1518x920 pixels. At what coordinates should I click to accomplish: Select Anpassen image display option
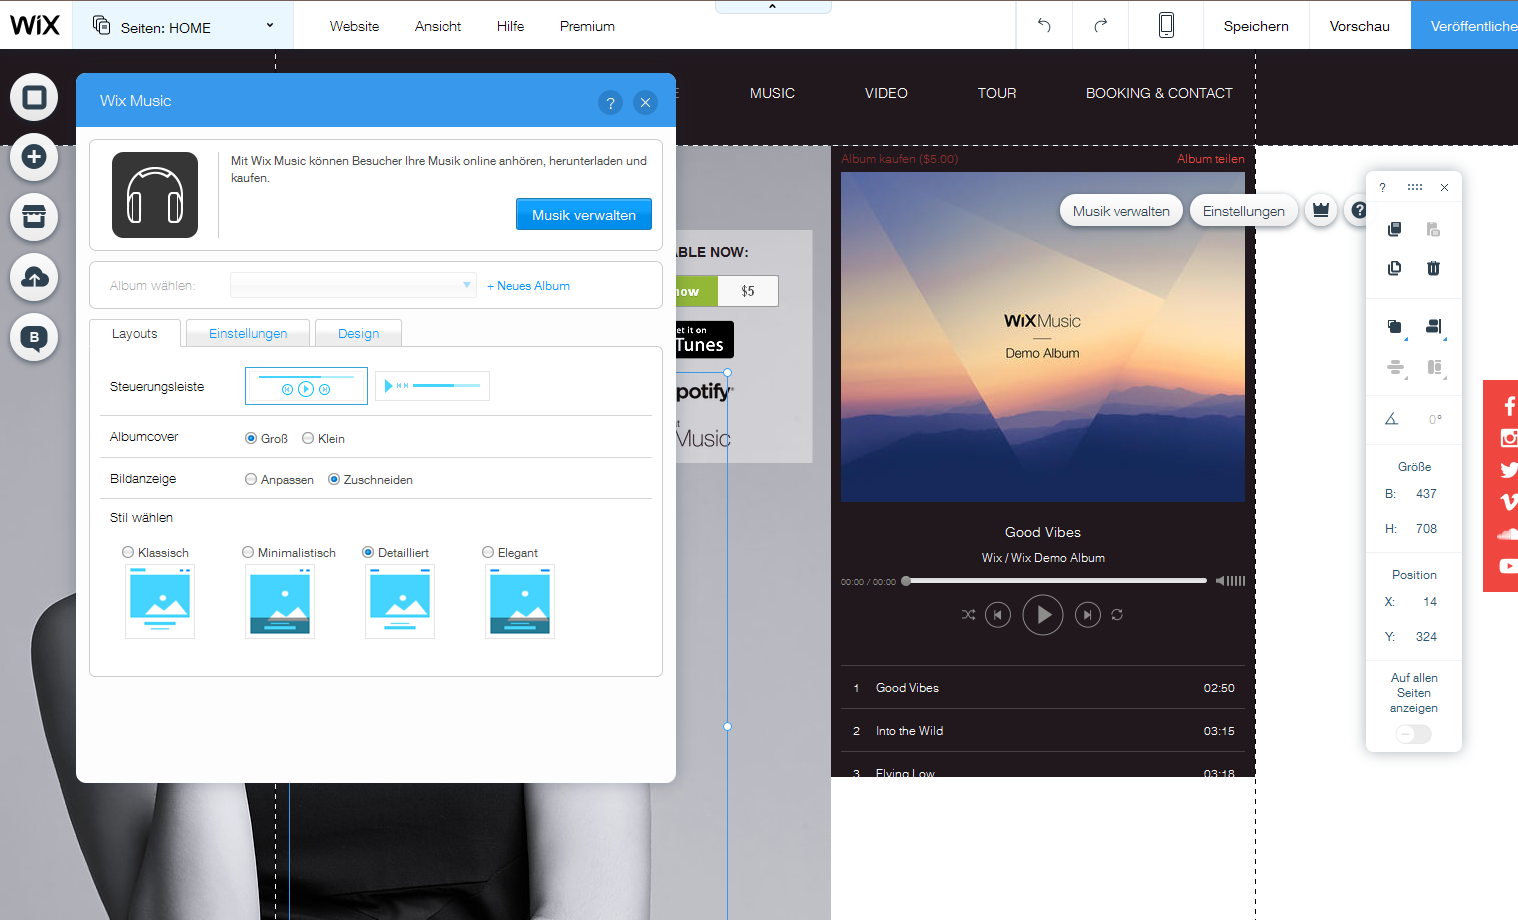coord(251,479)
